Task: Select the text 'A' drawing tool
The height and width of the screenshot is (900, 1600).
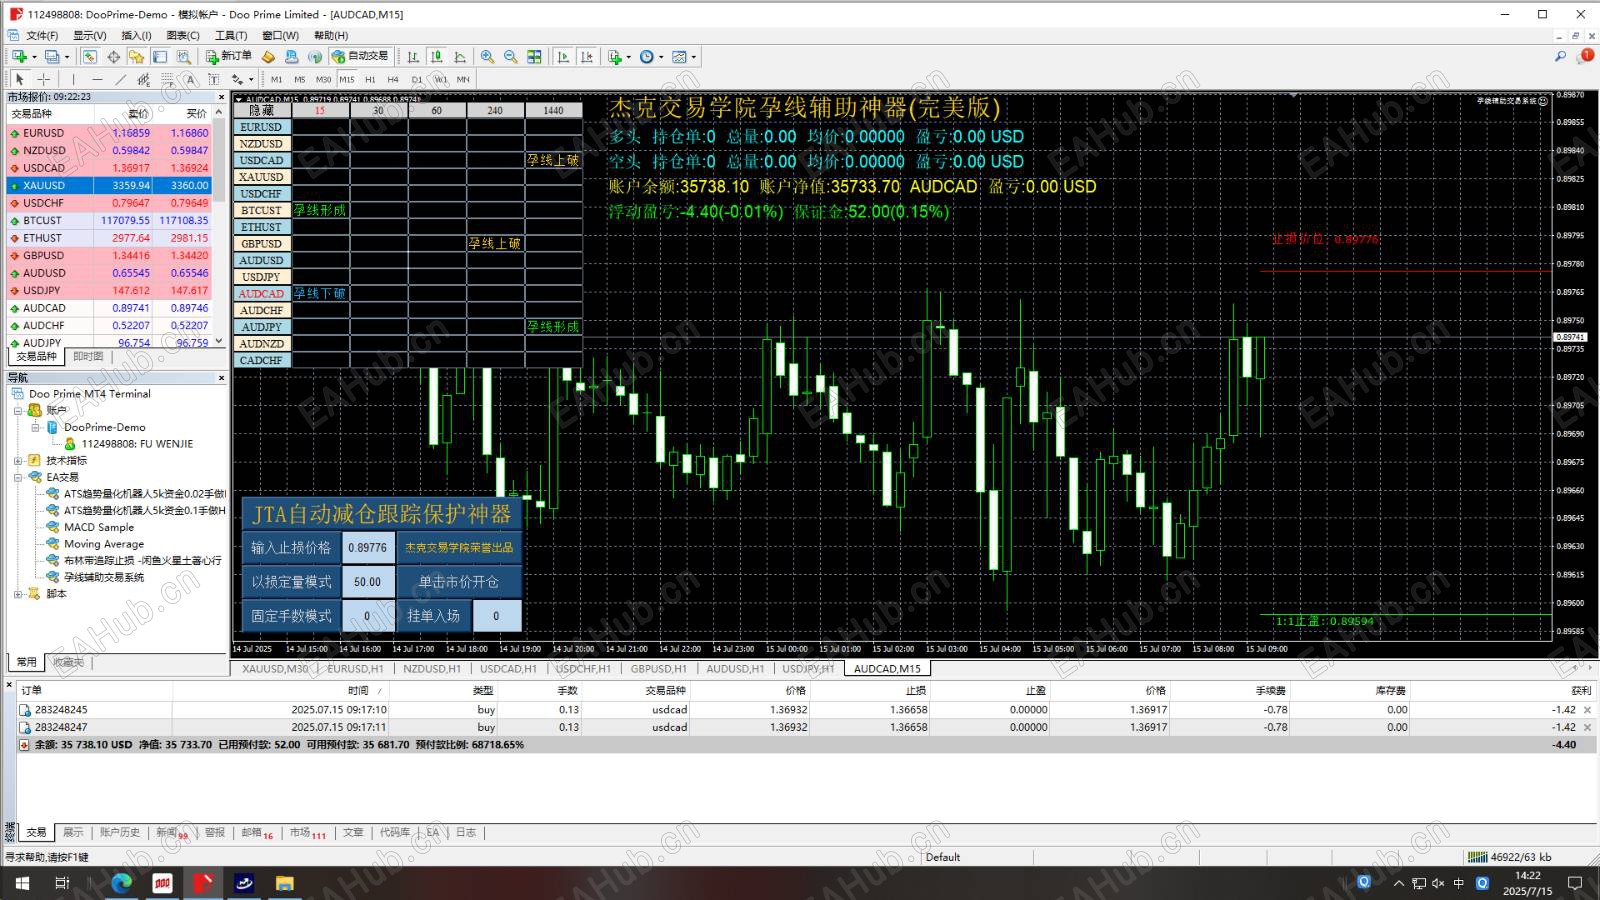Action: point(190,79)
